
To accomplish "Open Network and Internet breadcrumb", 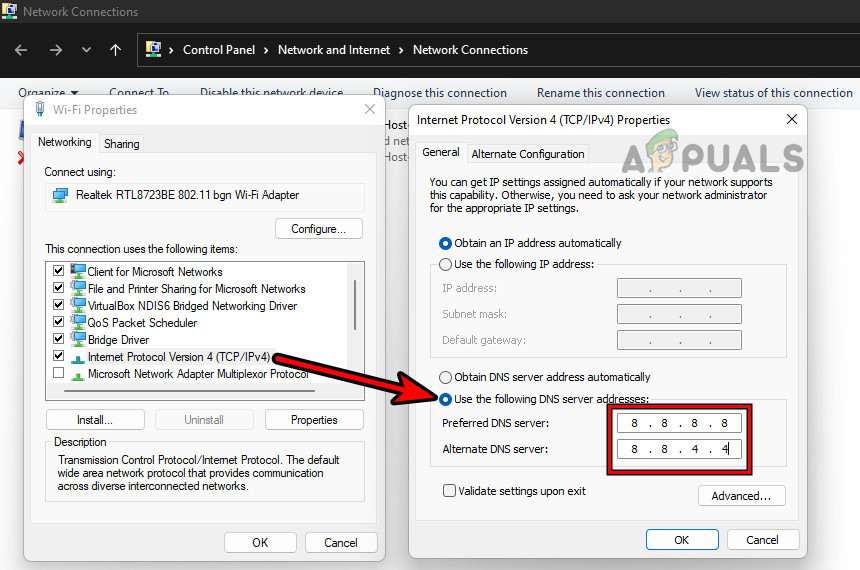I will point(333,50).
